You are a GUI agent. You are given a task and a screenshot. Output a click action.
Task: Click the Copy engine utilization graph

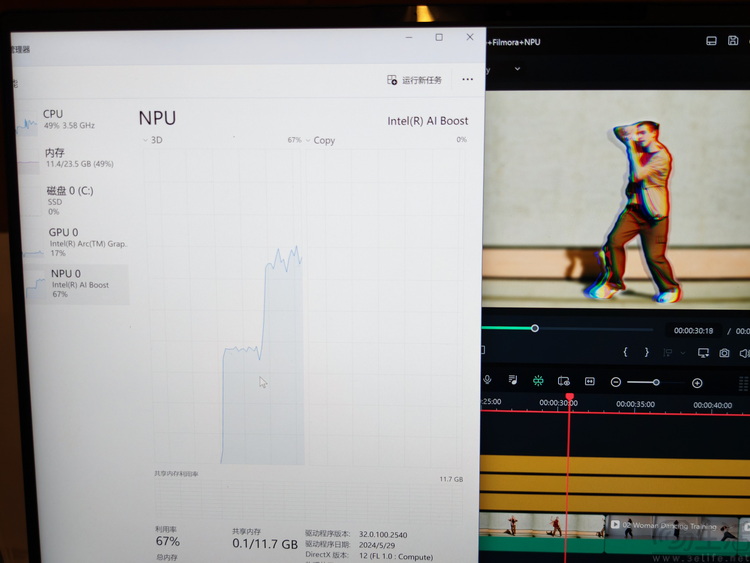tap(386, 307)
